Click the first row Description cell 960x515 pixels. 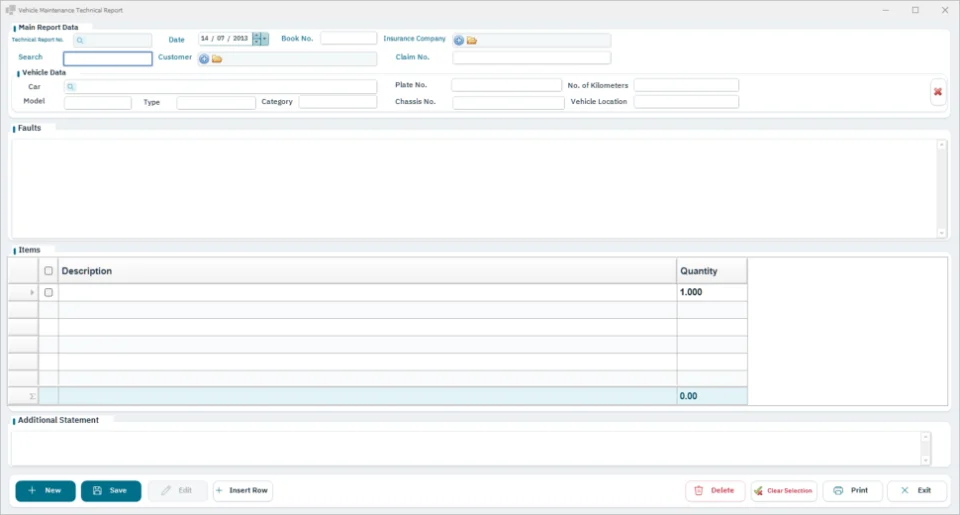tap(367, 292)
